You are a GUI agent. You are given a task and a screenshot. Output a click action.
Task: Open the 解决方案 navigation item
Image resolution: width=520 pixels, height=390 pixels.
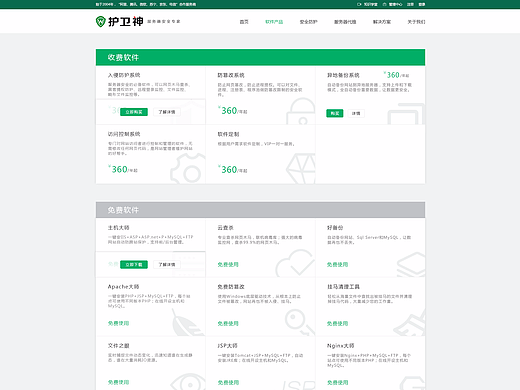coord(382,22)
